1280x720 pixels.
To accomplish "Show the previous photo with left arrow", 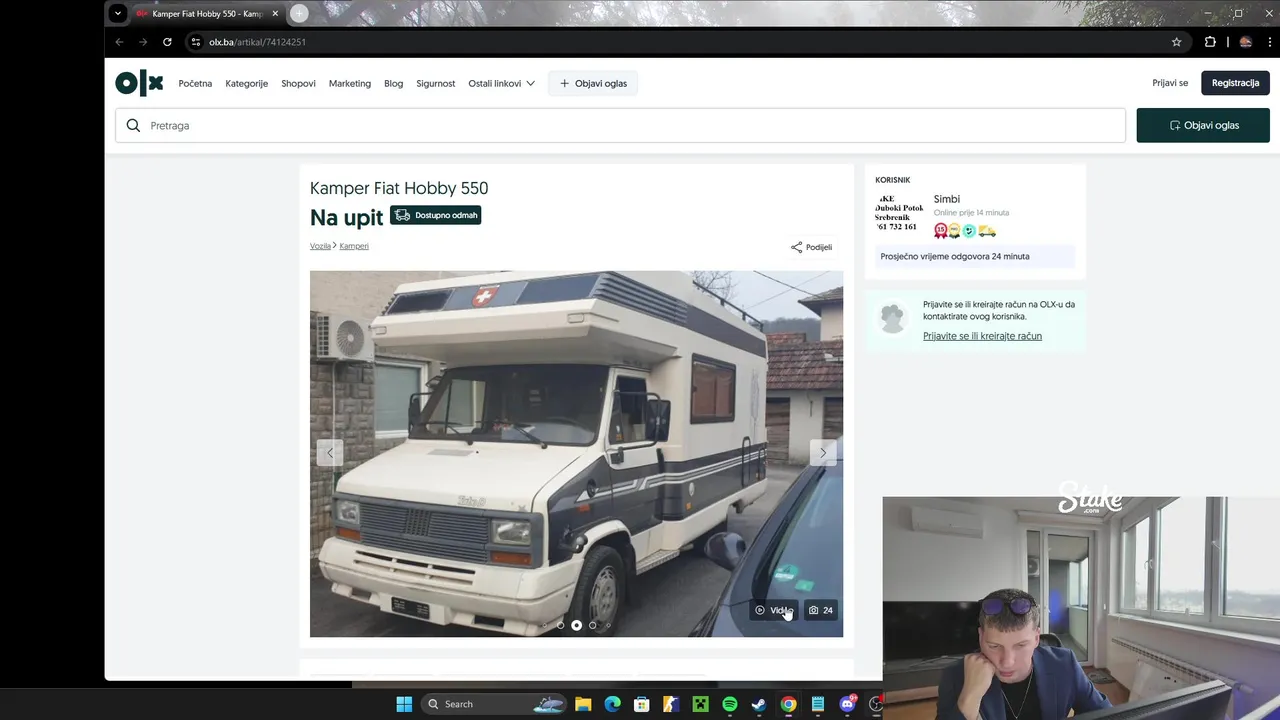I will coord(330,452).
